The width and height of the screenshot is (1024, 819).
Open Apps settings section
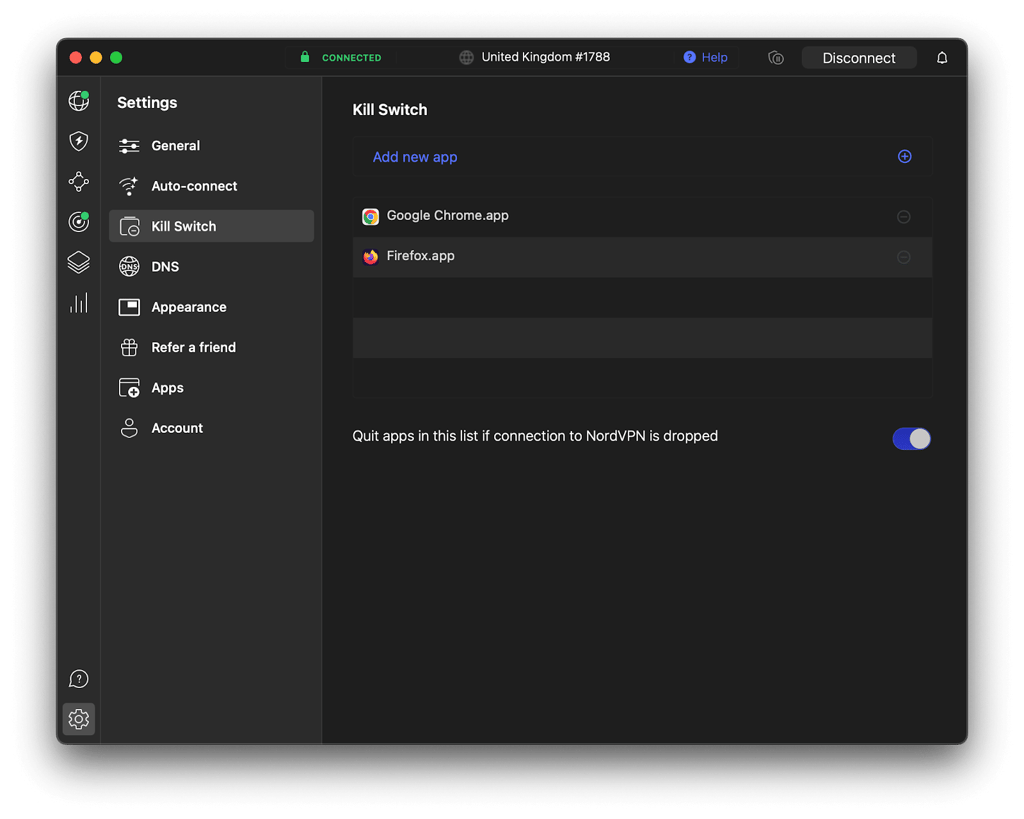click(x=212, y=388)
